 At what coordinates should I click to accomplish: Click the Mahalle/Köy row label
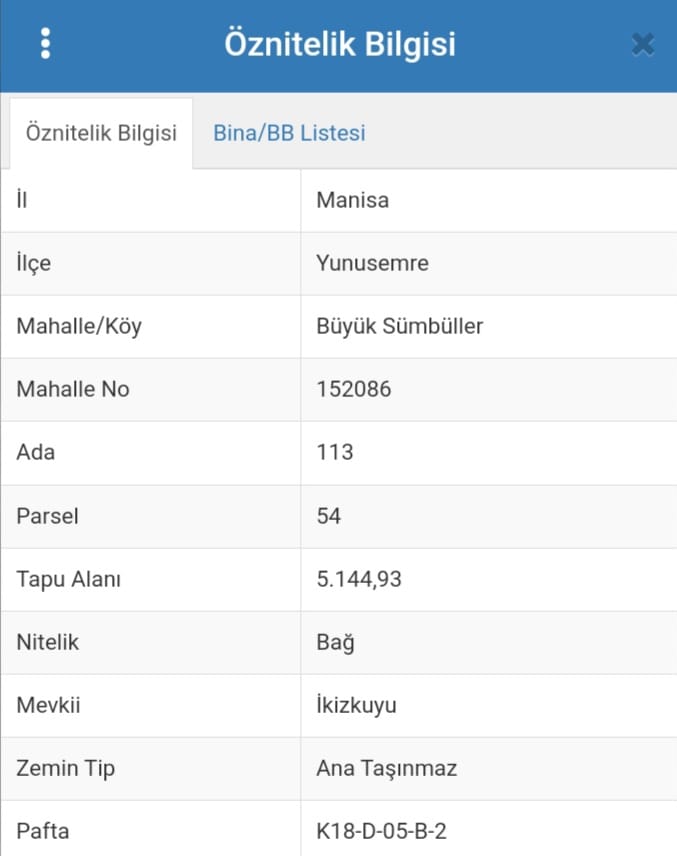point(79,326)
